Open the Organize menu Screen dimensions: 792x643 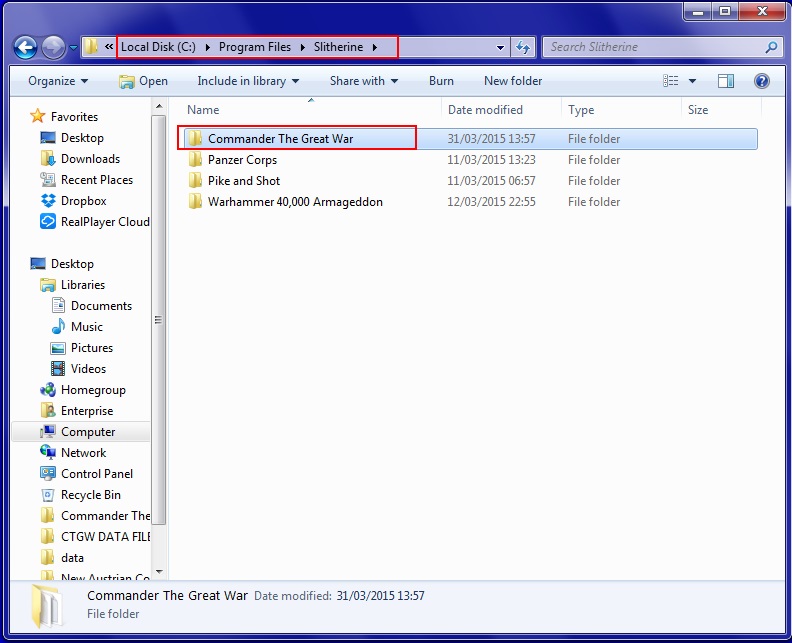pos(58,81)
